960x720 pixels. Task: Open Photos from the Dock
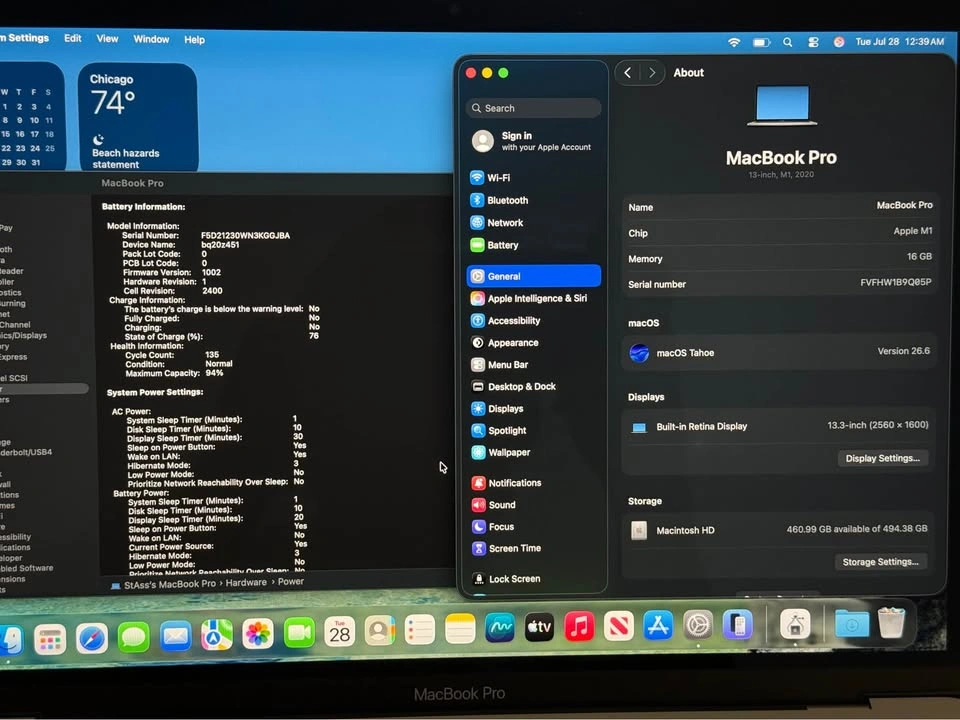[258, 633]
